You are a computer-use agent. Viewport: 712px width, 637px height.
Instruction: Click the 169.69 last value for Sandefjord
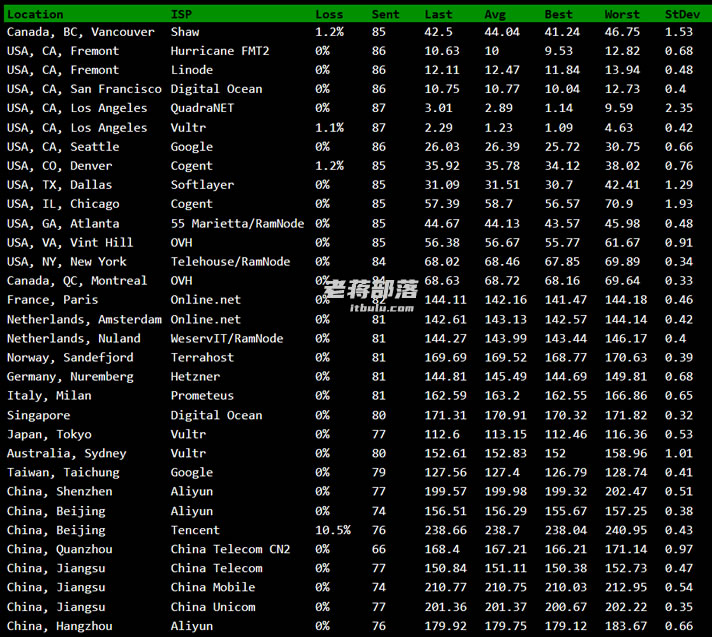(x=445, y=358)
